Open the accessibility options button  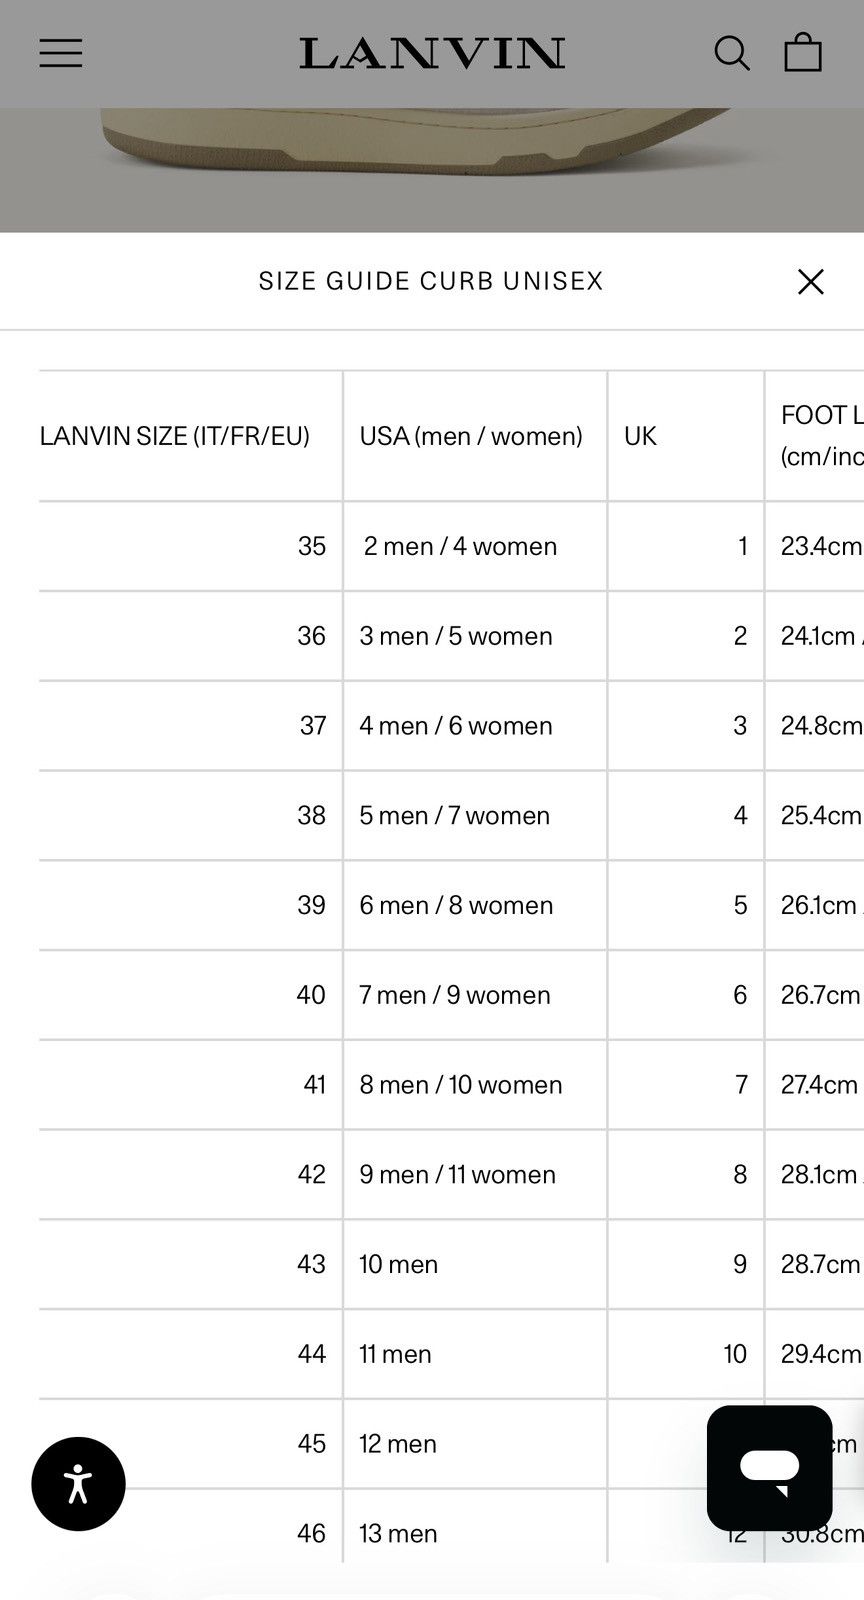[78, 1484]
